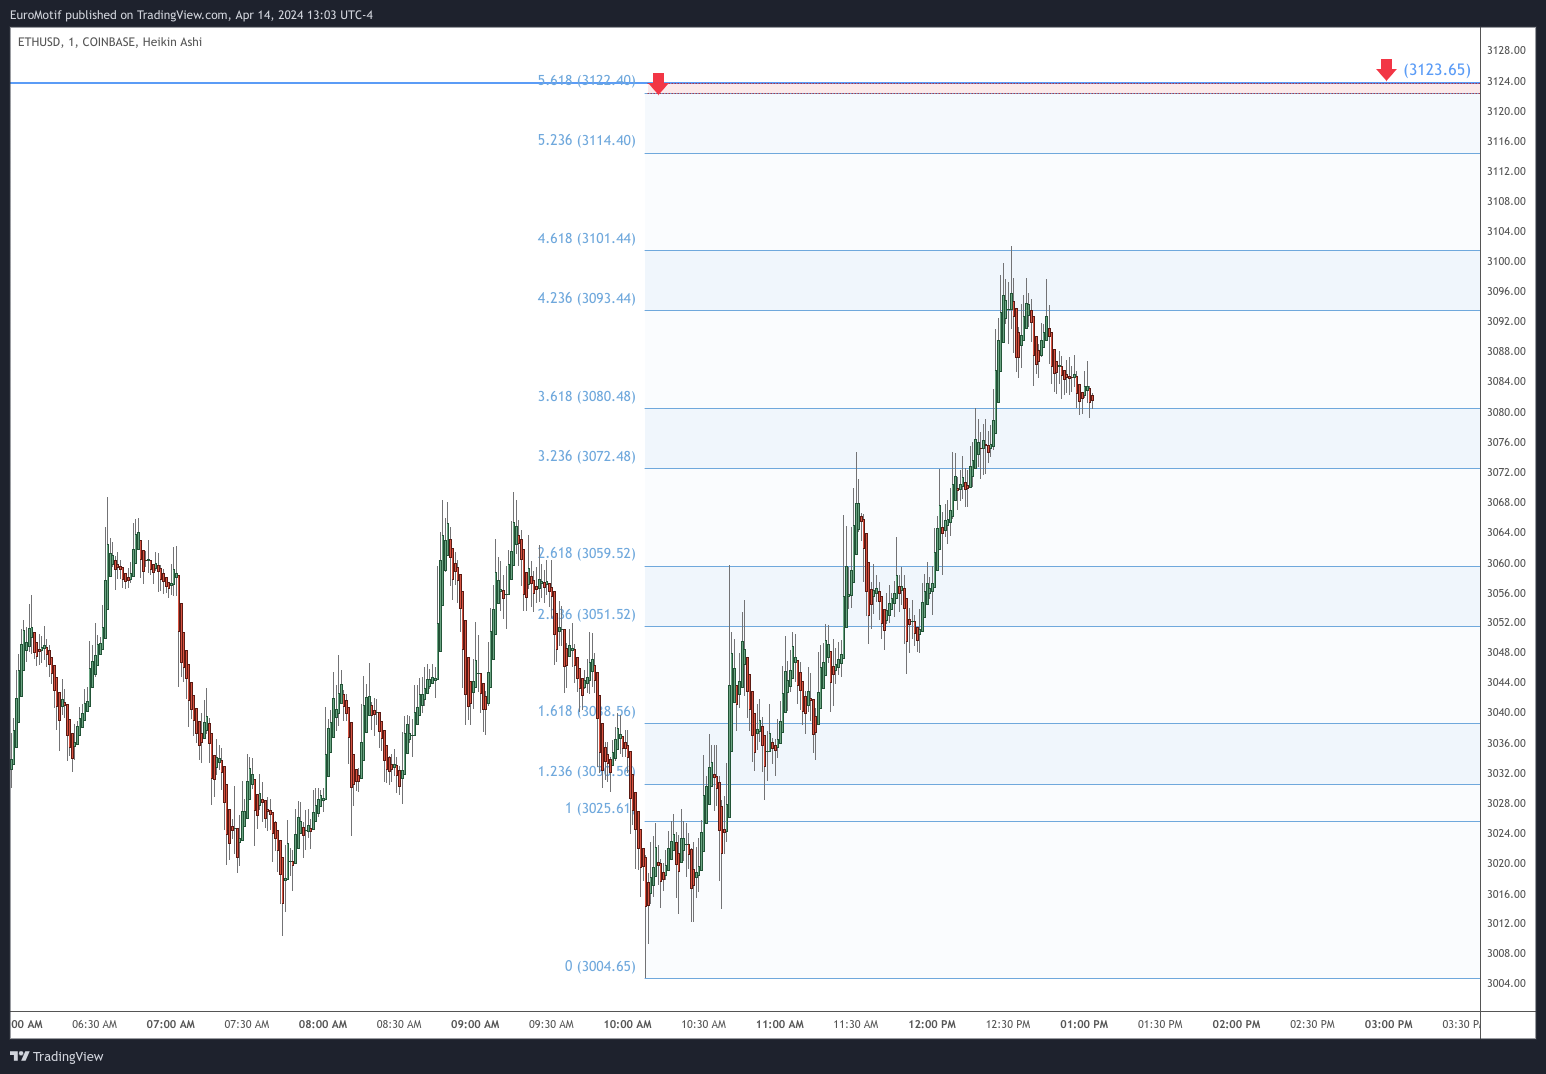Click the TradingView logo in the footer
1546x1074 pixels.
pyautogui.click(x=57, y=1056)
